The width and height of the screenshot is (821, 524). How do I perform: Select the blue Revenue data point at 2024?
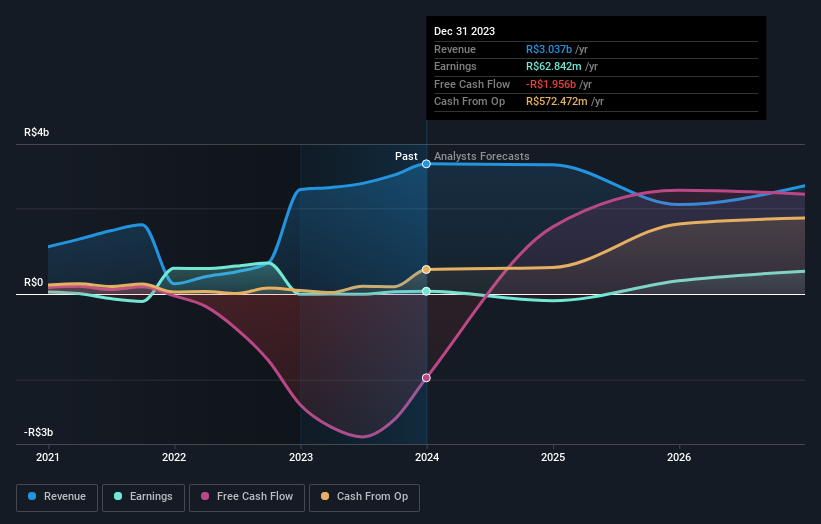[x=426, y=164]
